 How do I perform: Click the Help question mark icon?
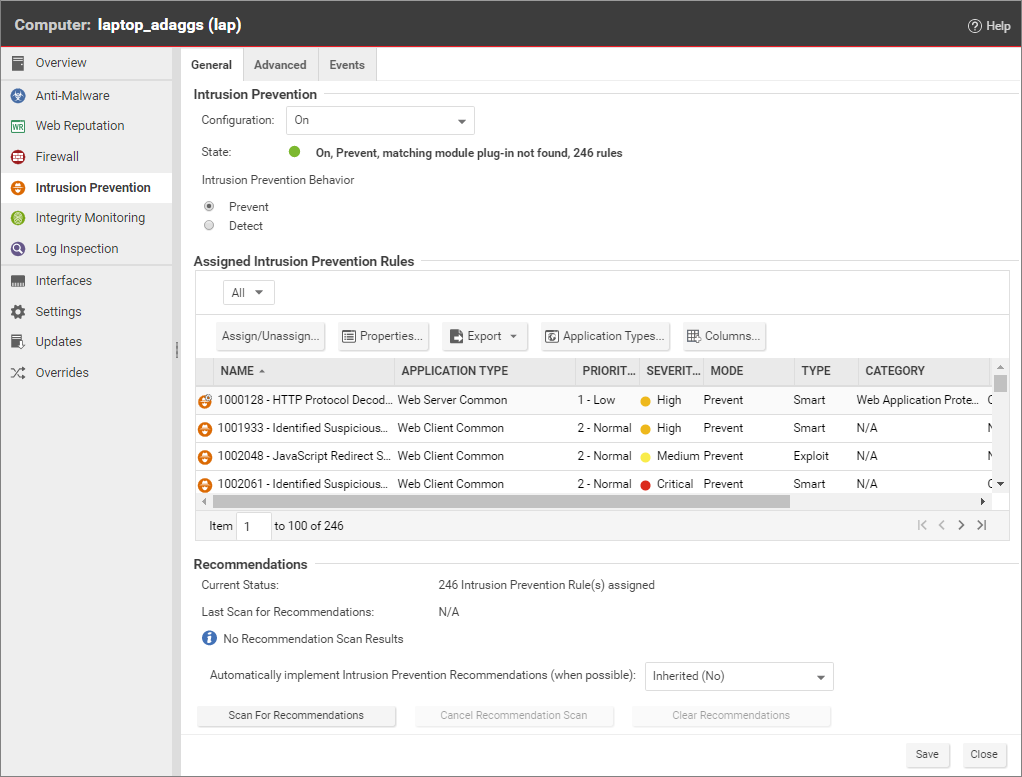(974, 26)
